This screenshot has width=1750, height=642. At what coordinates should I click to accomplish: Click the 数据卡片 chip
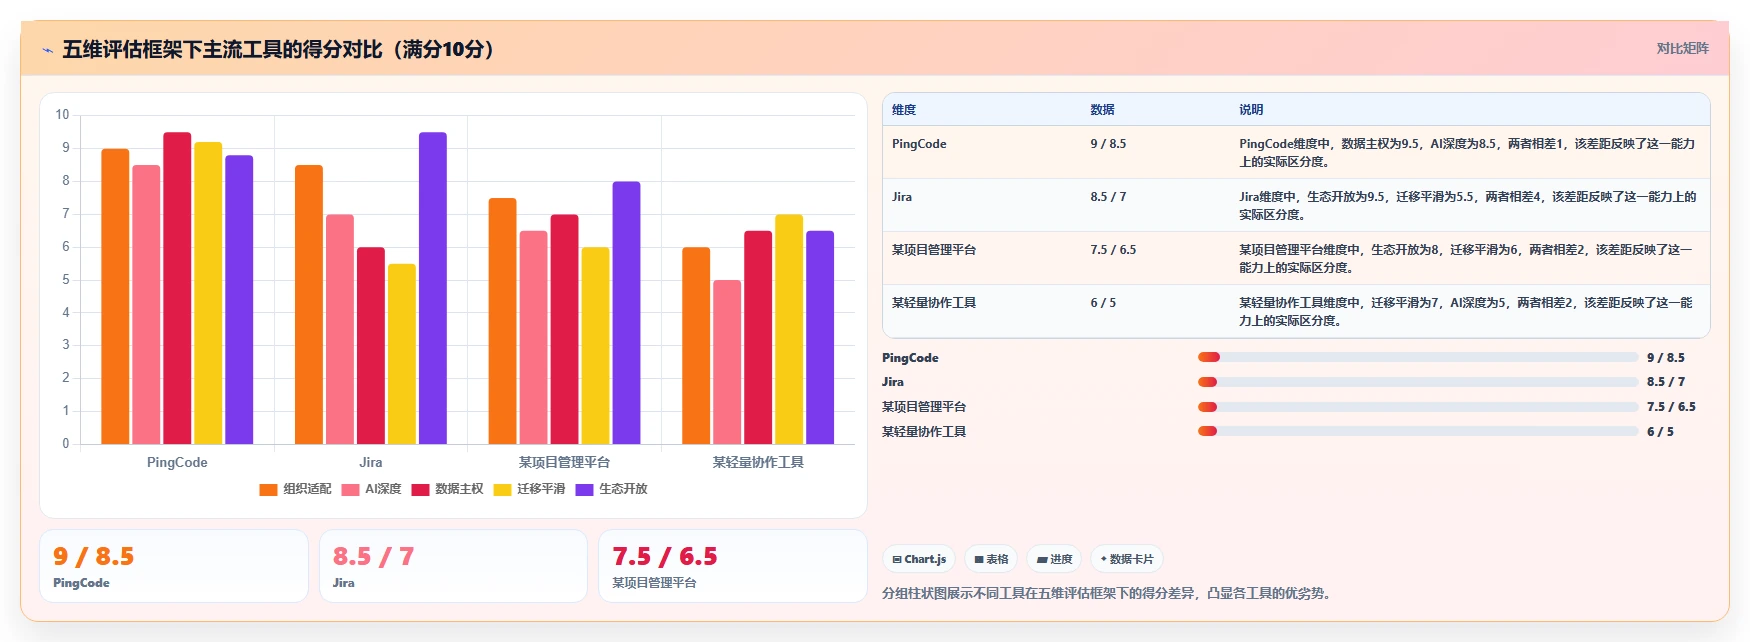(1127, 559)
